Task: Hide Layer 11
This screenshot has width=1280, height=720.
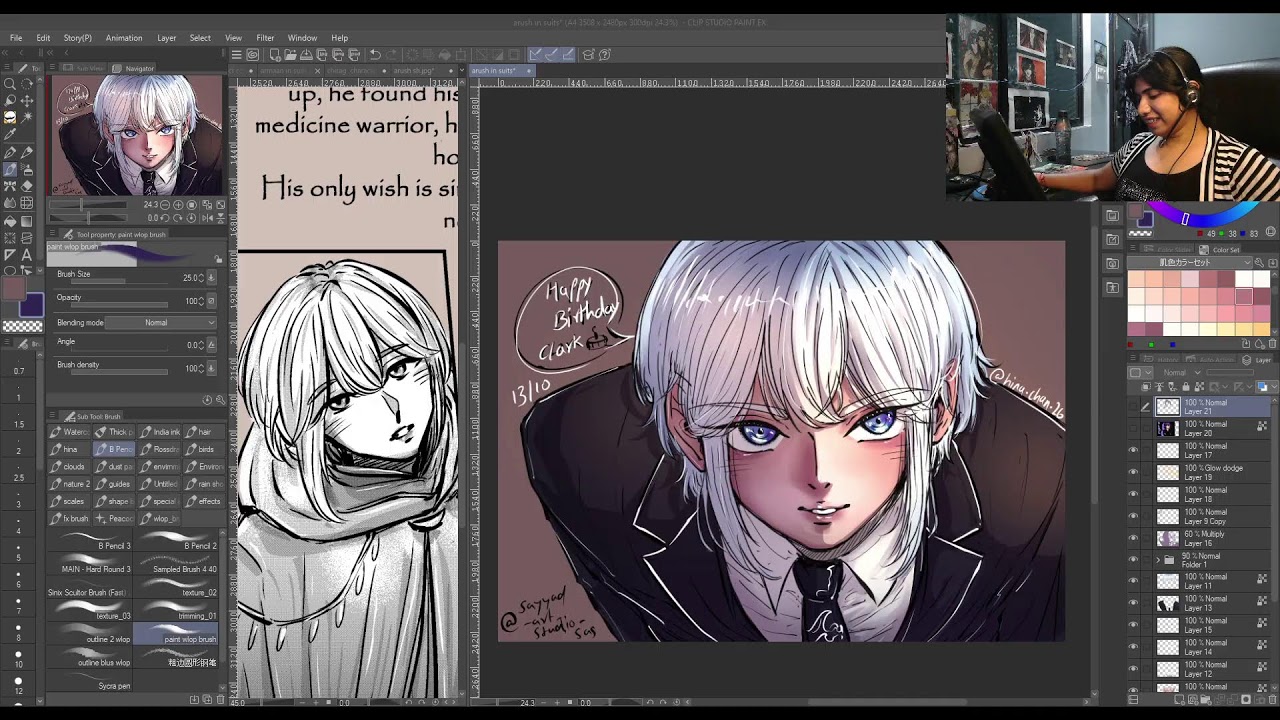Action: pyautogui.click(x=1133, y=581)
